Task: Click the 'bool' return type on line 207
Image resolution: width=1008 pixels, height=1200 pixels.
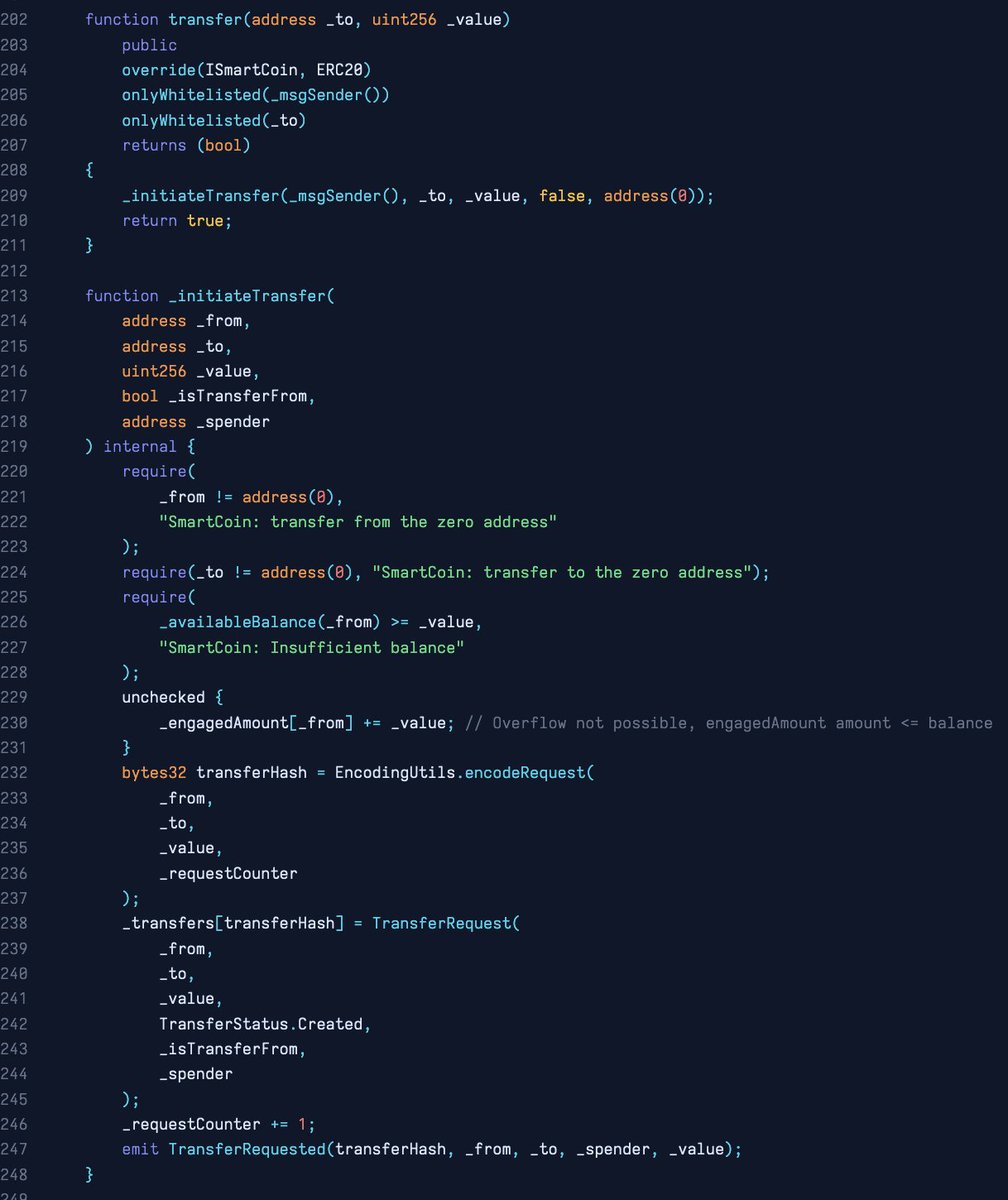Action: [223, 145]
